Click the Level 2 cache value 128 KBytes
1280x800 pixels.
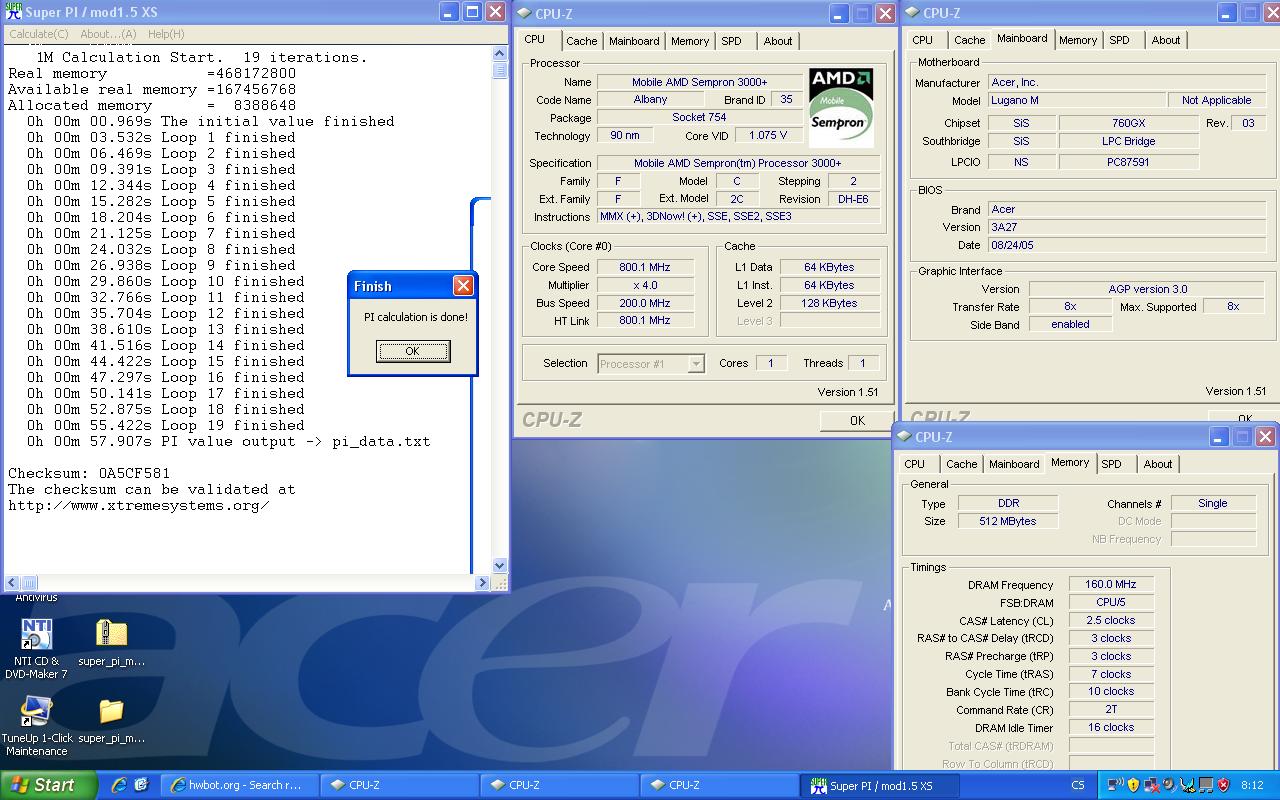[830, 303]
